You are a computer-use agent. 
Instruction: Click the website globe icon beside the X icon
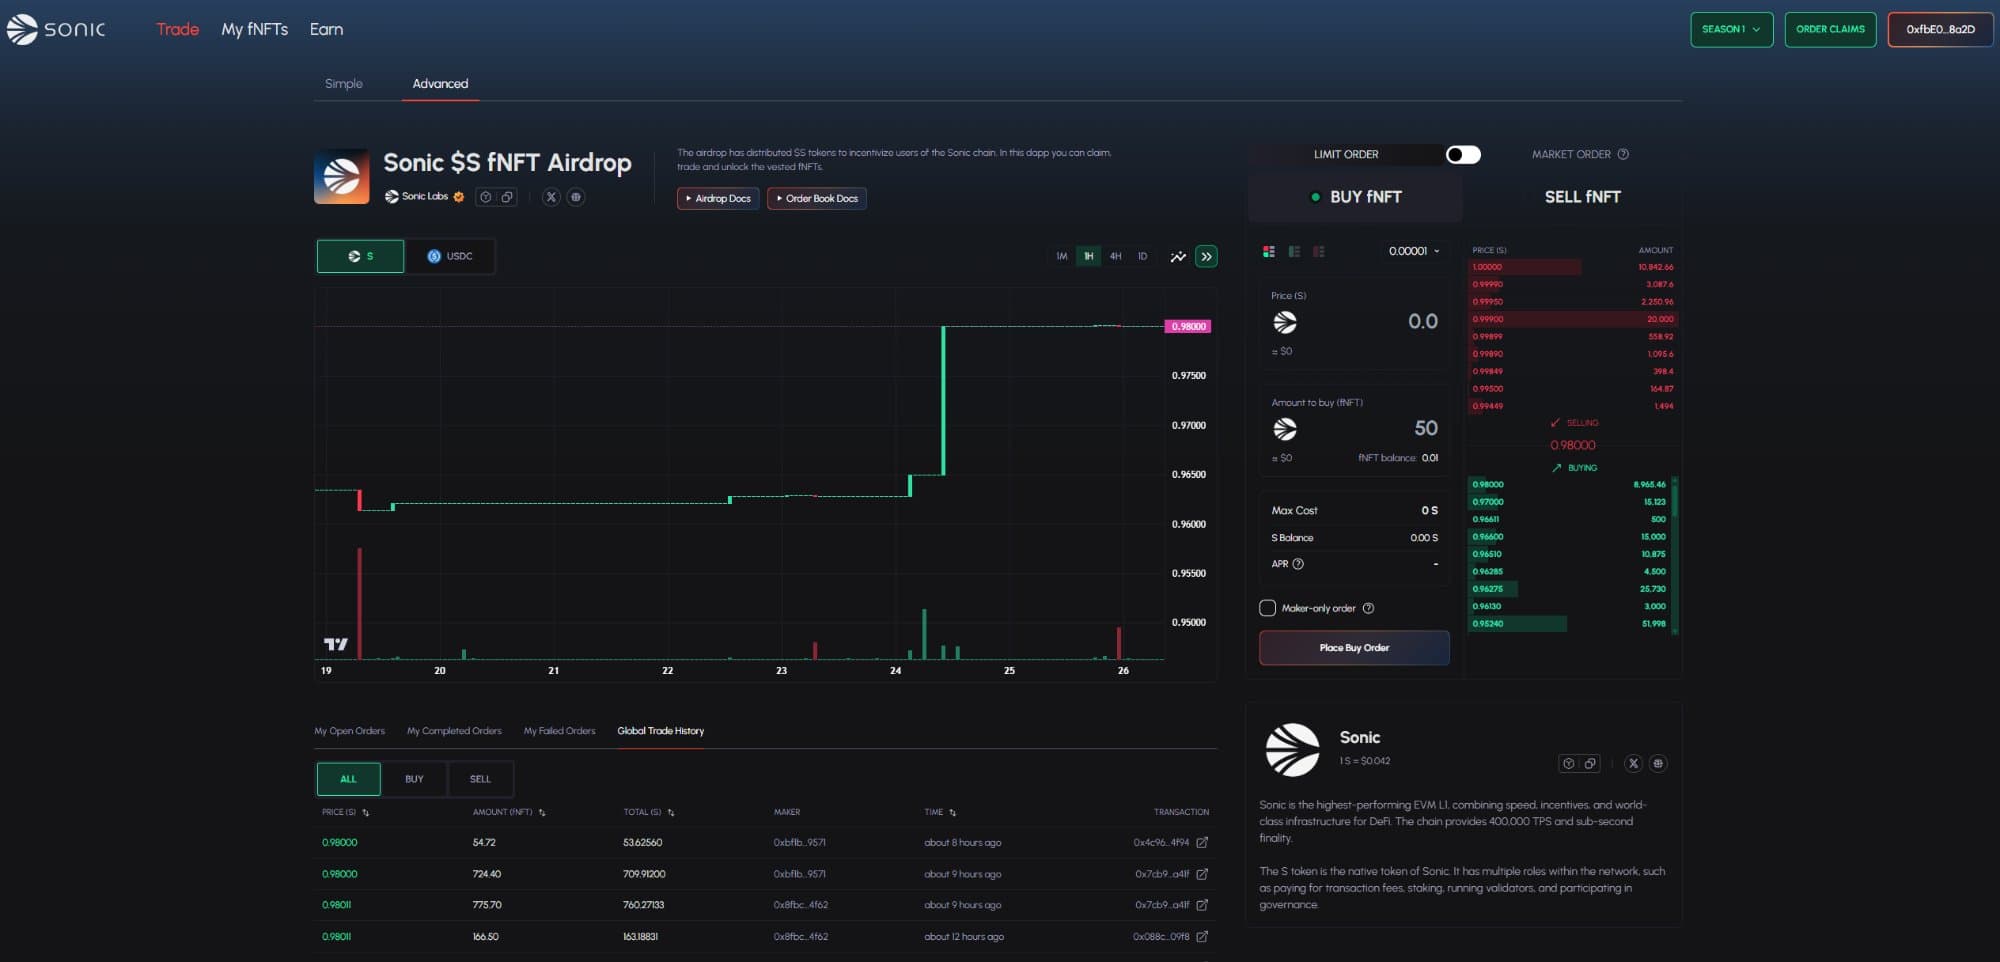[x=576, y=197]
